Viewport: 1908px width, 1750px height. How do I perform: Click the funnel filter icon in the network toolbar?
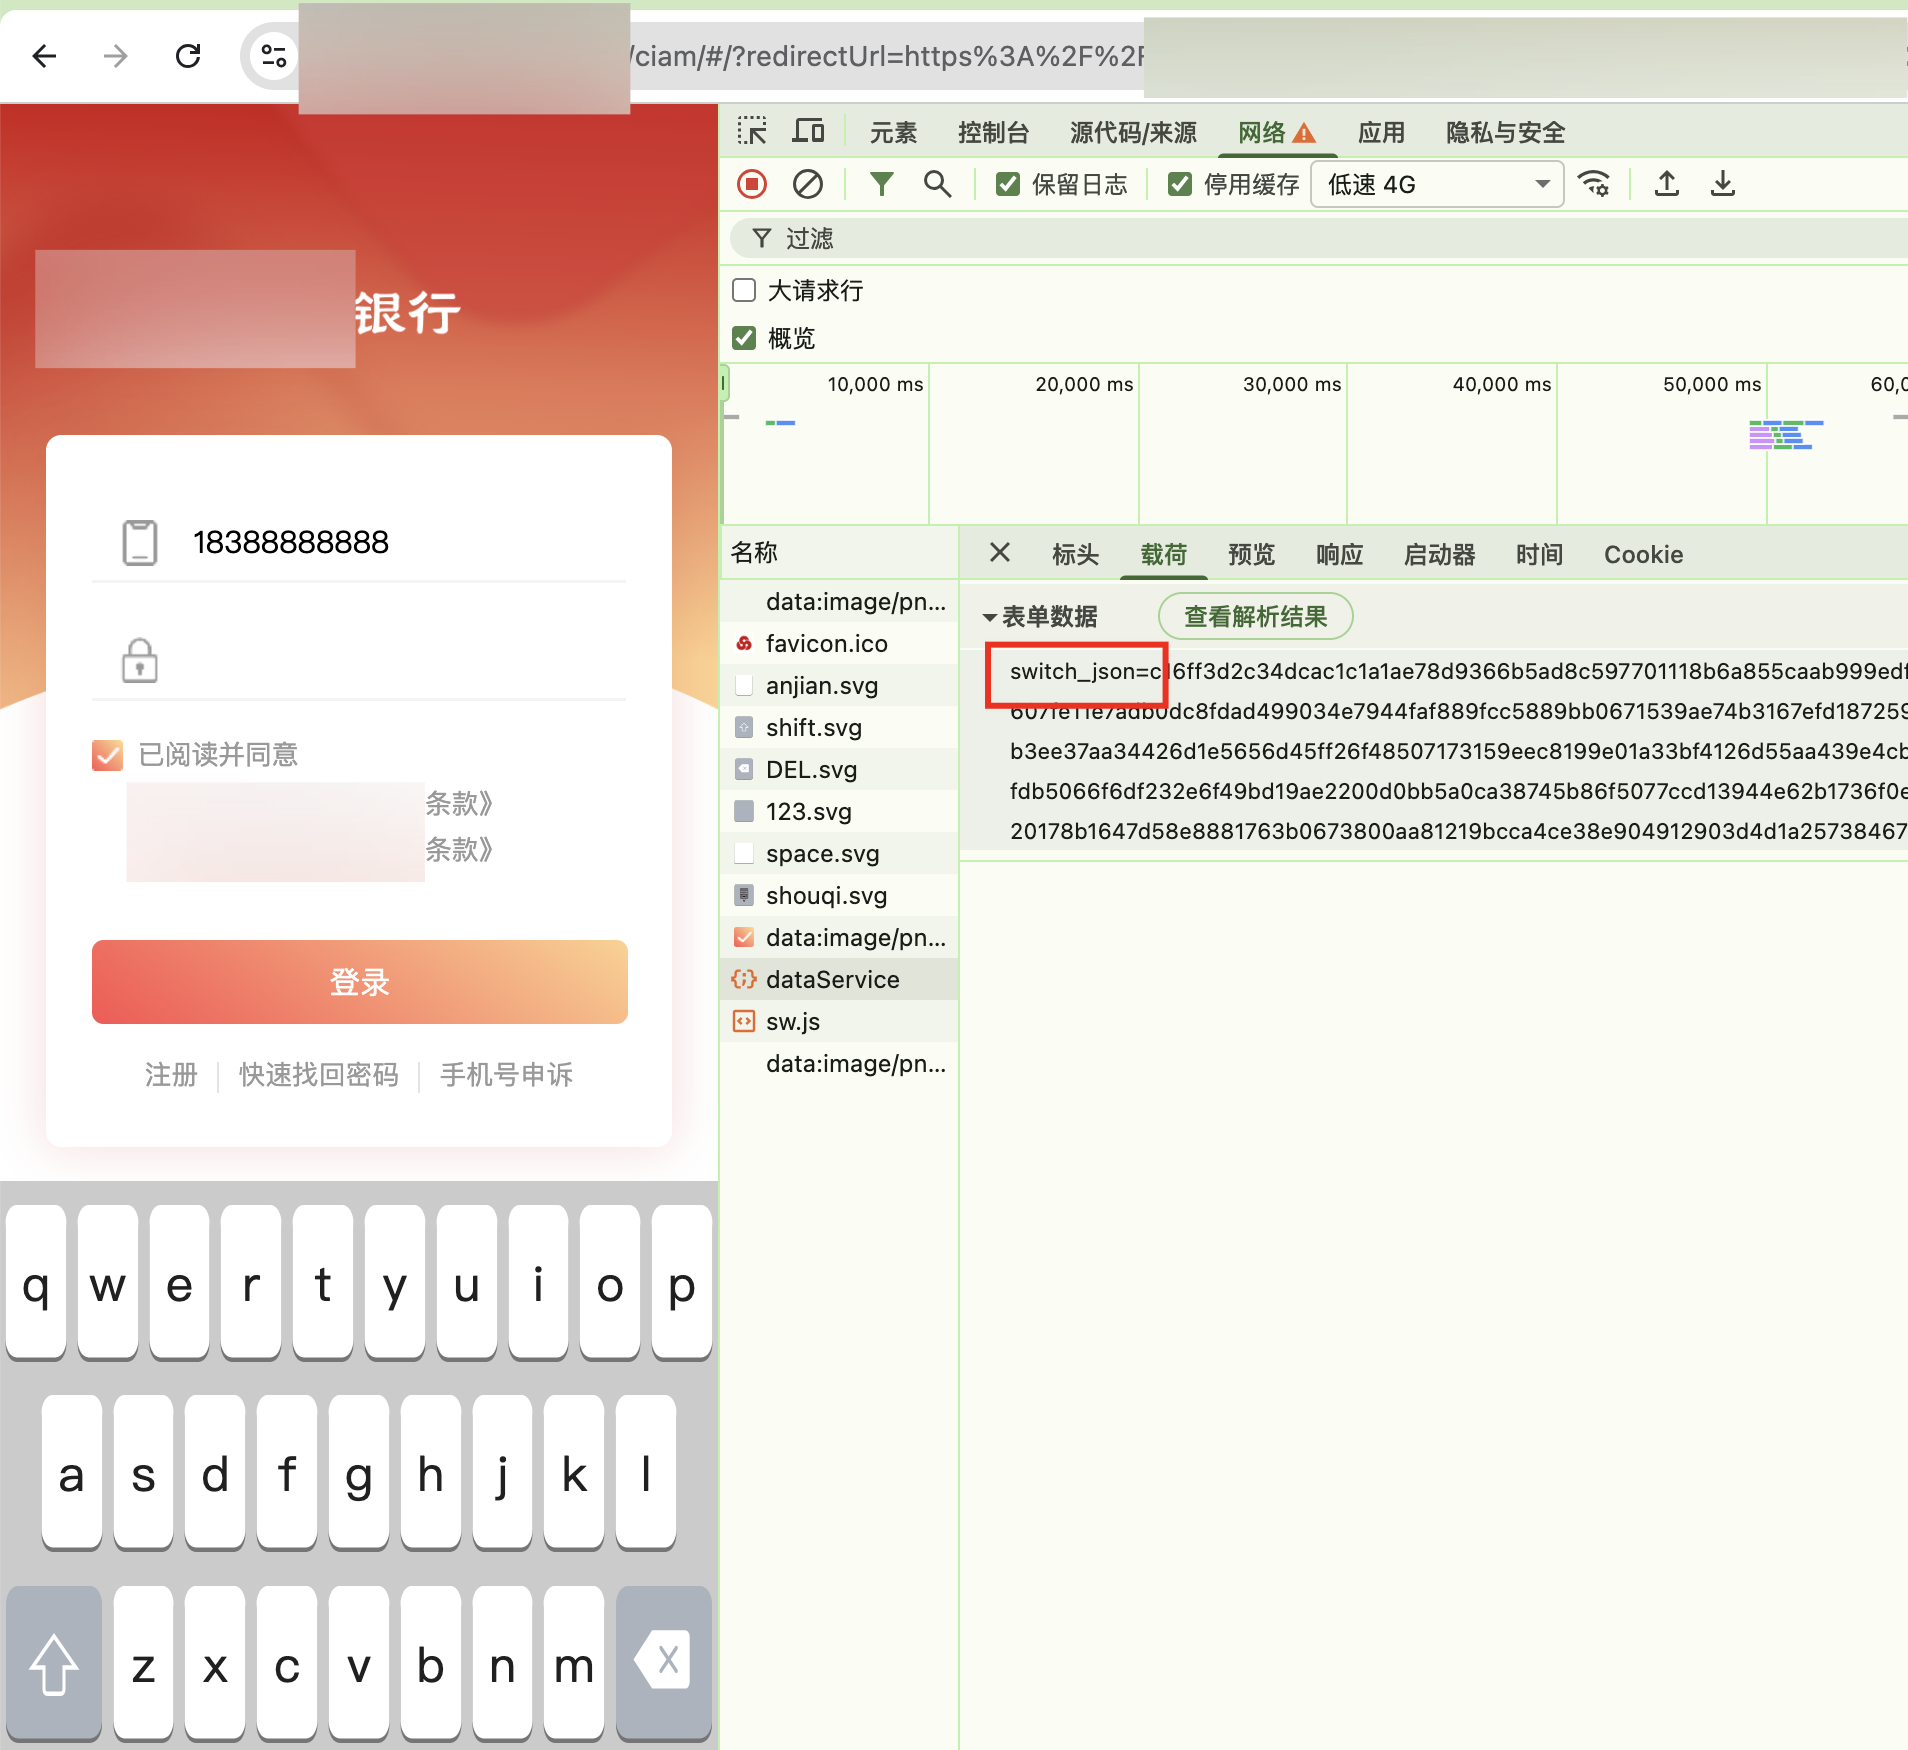tap(881, 184)
